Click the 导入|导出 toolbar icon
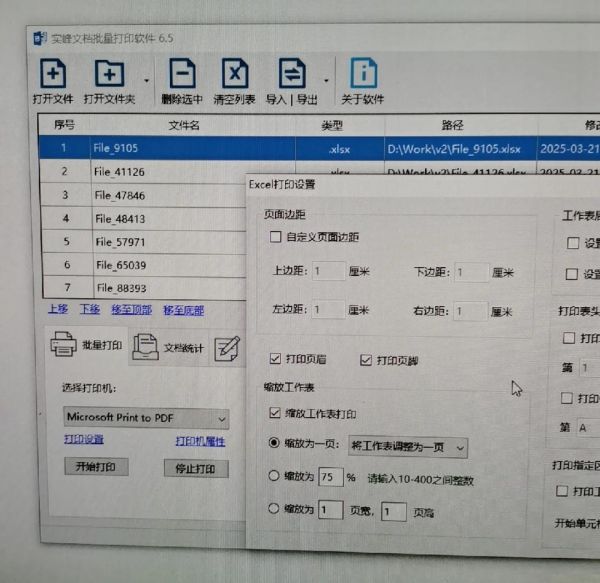 [x=291, y=76]
